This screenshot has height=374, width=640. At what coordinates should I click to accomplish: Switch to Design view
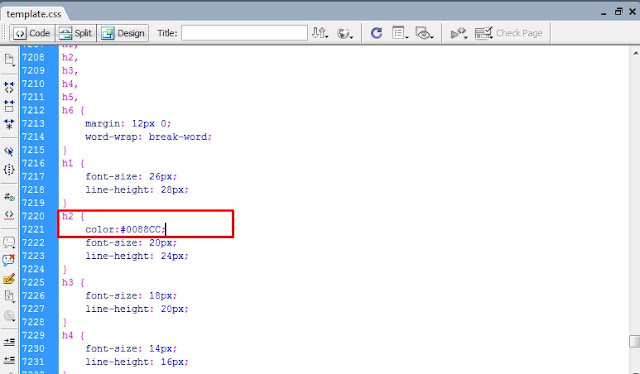[123, 33]
